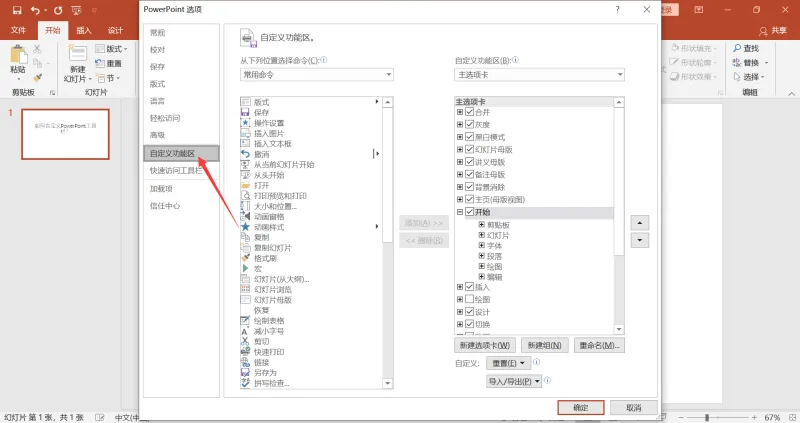Collapse the 开始 node in the tabs tree
This screenshot has width=800, height=423.
(460, 212)
